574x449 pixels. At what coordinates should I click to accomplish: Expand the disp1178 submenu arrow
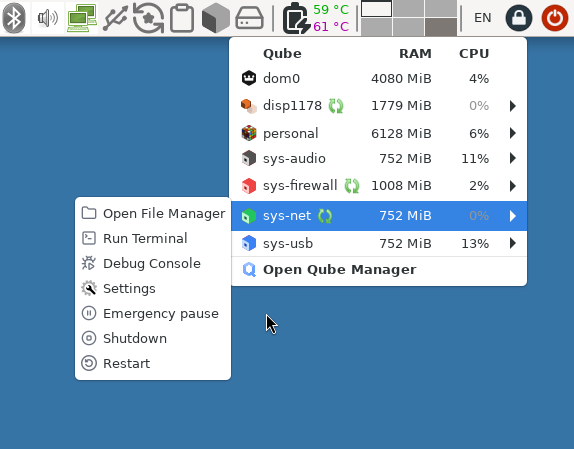(513, 106)
